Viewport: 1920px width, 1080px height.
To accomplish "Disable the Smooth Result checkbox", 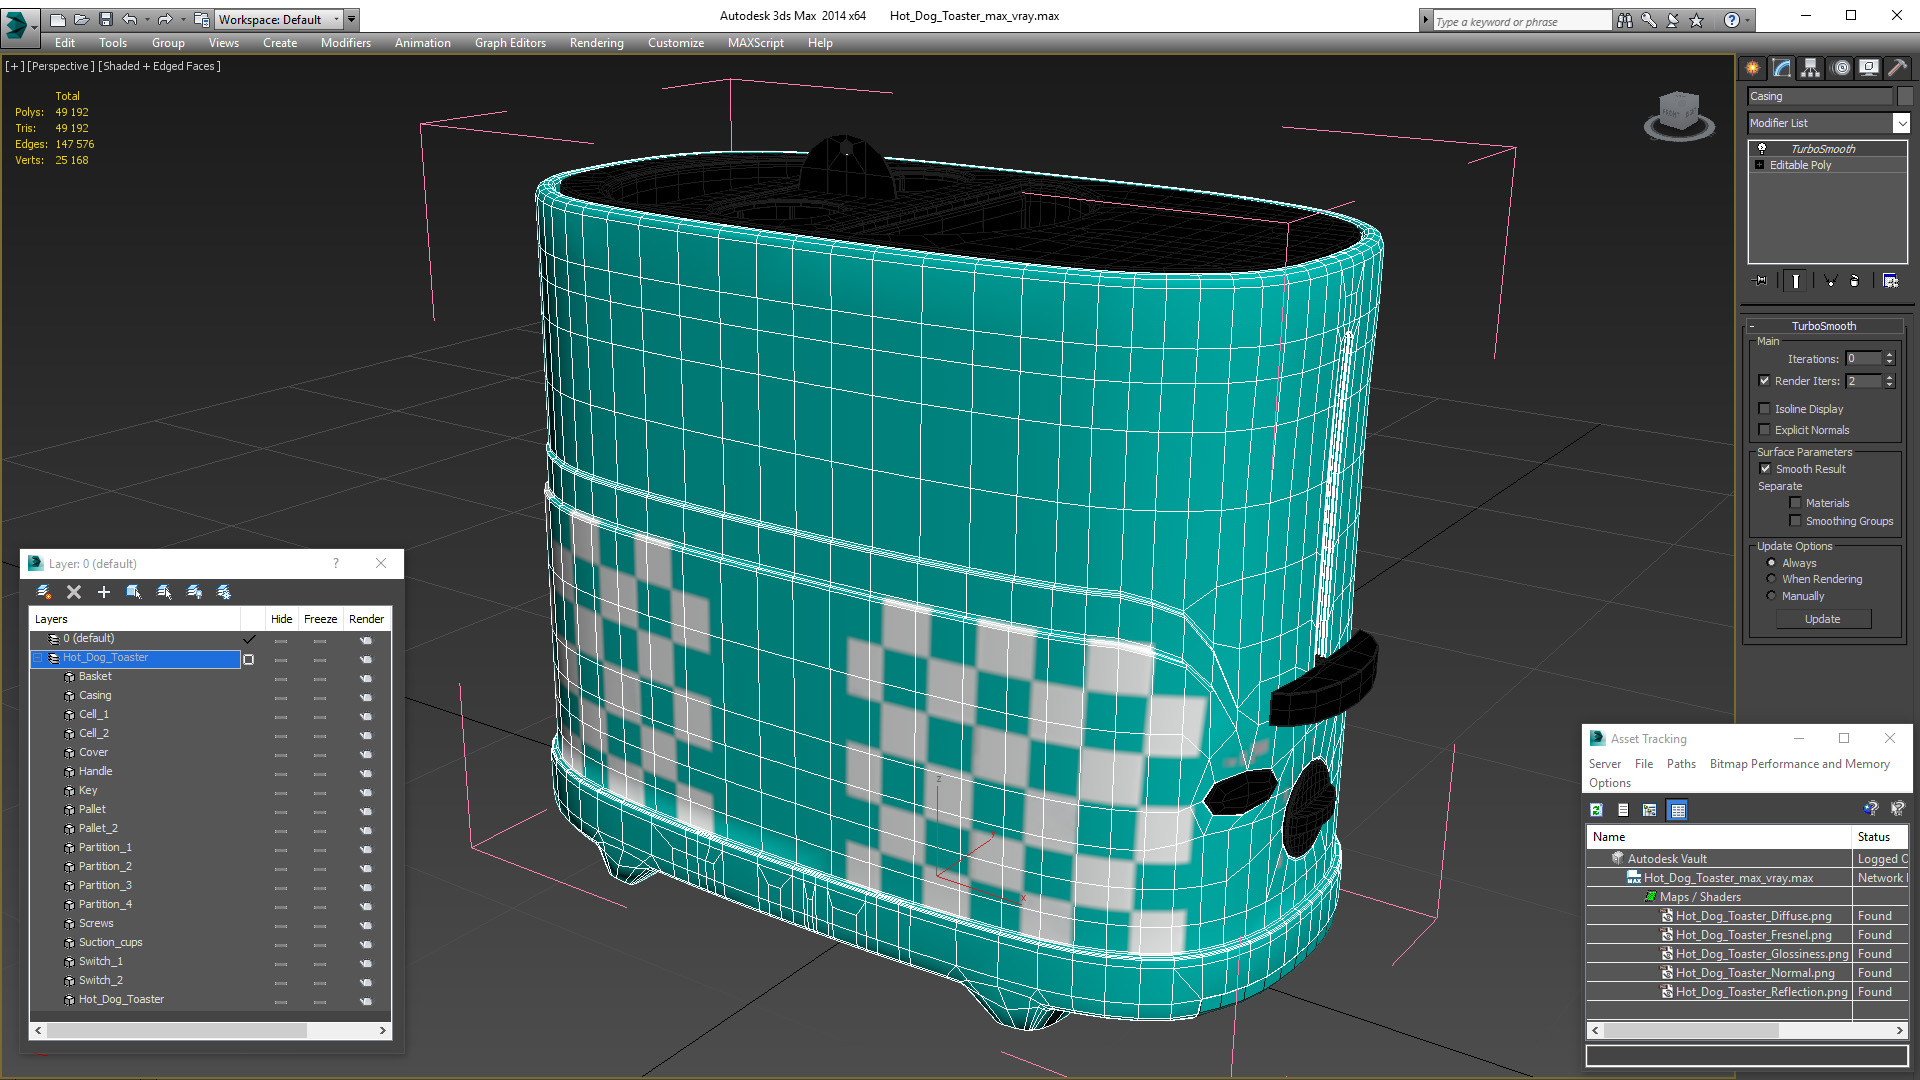I will (1765, 469).
